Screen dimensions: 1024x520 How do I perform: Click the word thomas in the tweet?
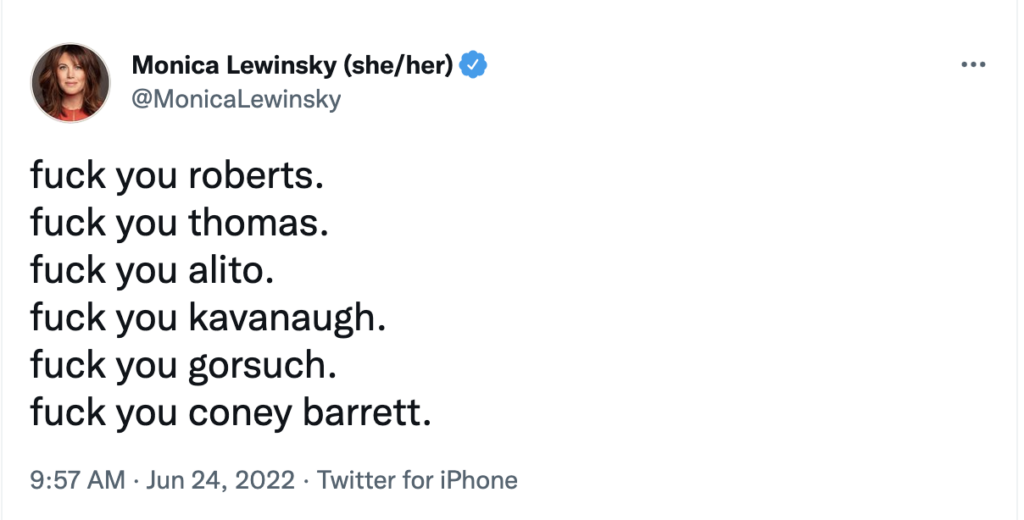258,223
